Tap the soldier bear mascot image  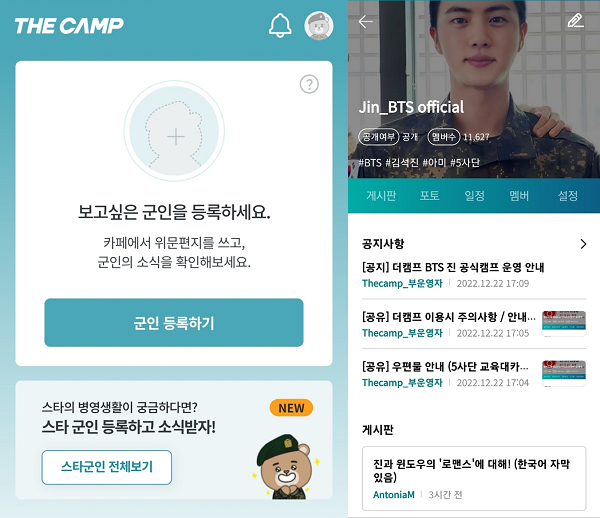click(286, 467)
